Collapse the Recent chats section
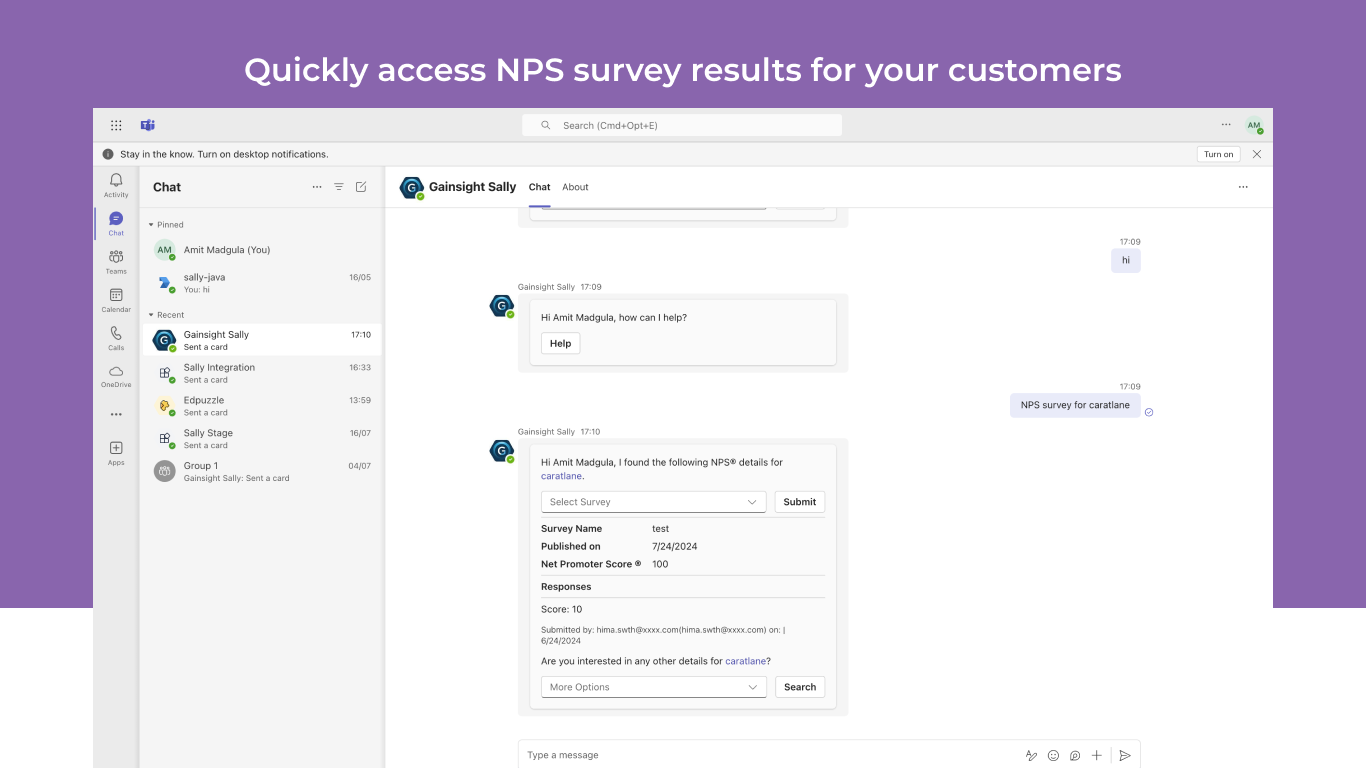Screen dimensions: 1366x768 pyautogui.click(x=151, y=315)
